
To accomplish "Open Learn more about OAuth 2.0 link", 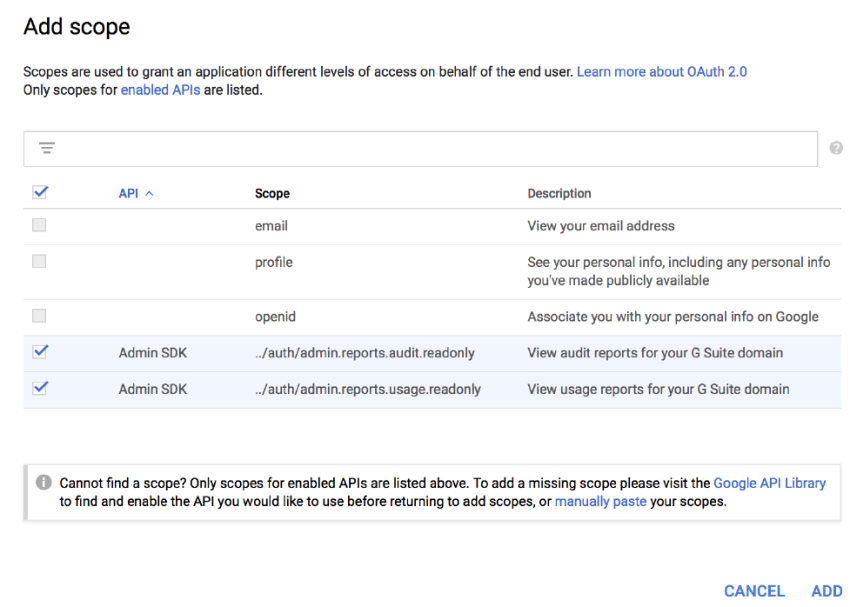I will pos(661,72).
